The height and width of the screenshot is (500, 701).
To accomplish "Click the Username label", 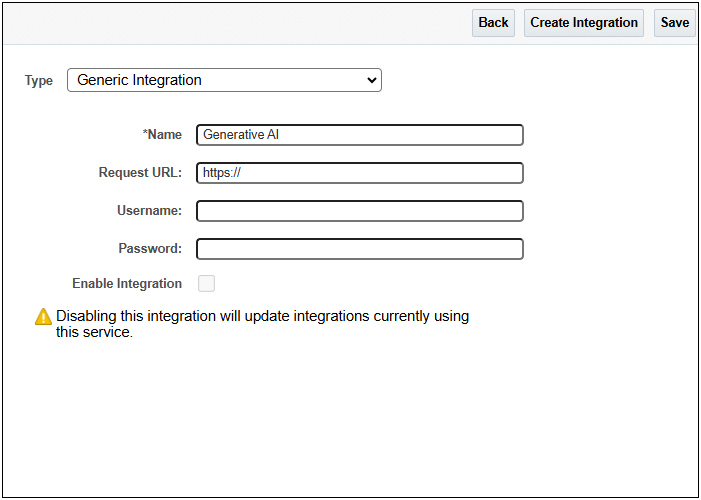I will coord(149,211).
